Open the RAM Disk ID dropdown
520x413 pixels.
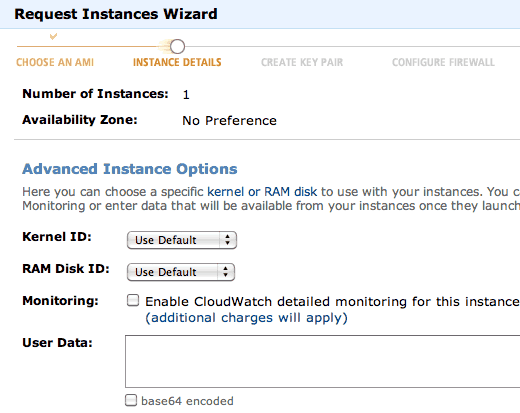[x=181, y=272]
